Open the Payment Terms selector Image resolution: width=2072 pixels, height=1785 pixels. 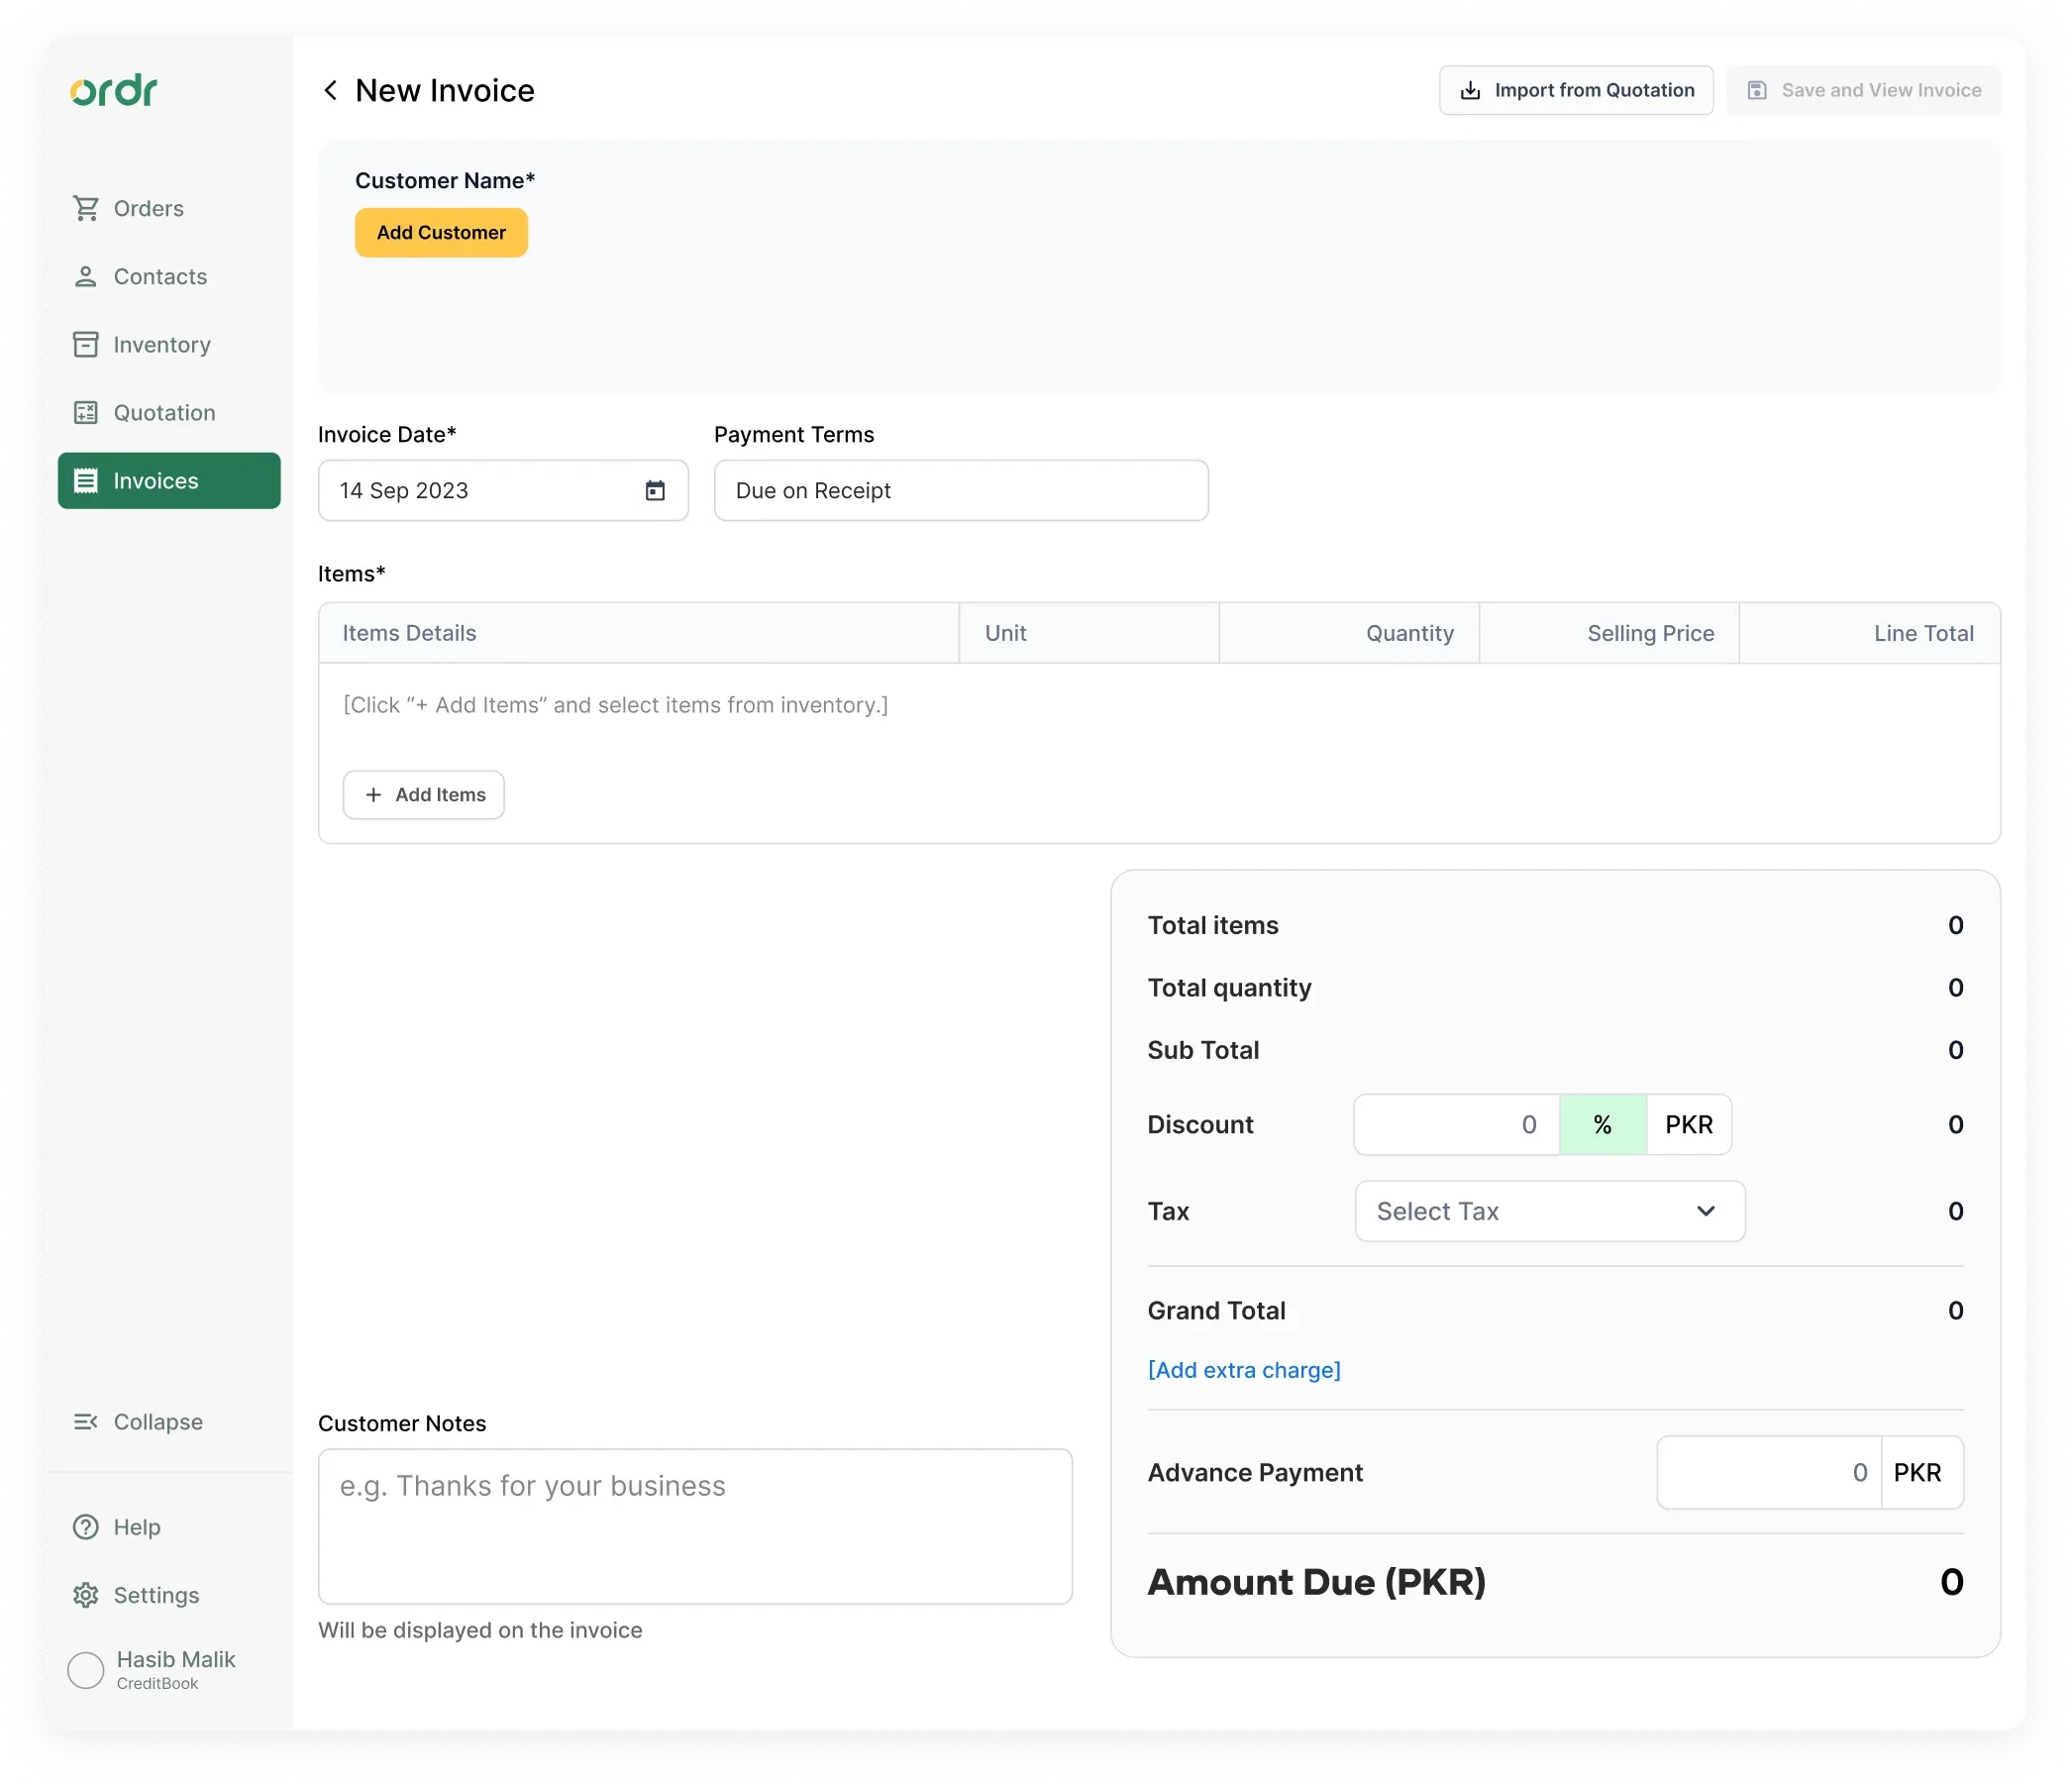[961, 490]
